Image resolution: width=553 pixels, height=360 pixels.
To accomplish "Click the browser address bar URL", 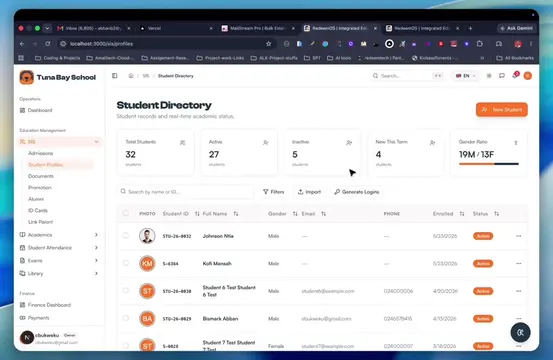I will [x=101, y=44].
